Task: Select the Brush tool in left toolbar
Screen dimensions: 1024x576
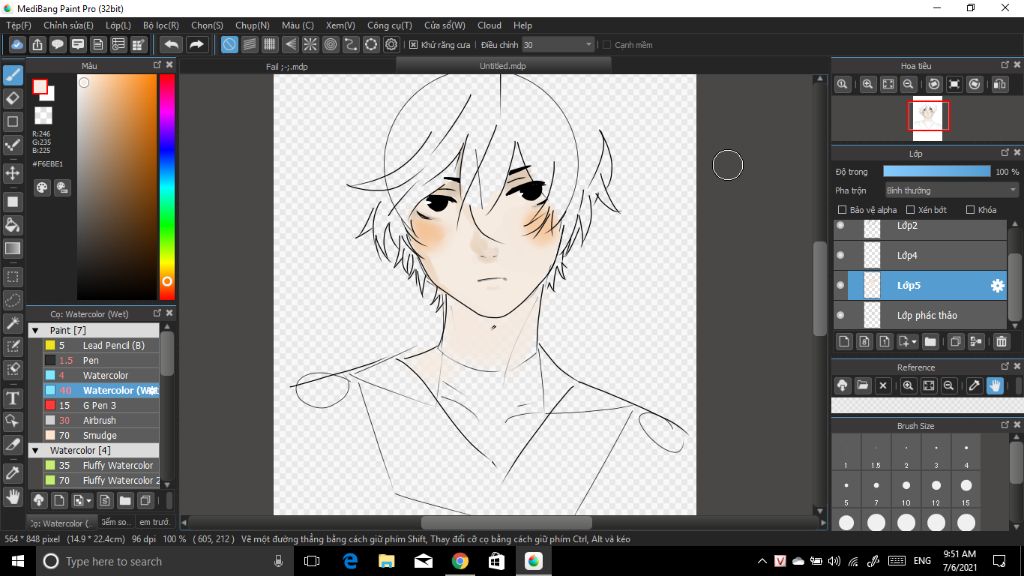Action: coord(12,75)
